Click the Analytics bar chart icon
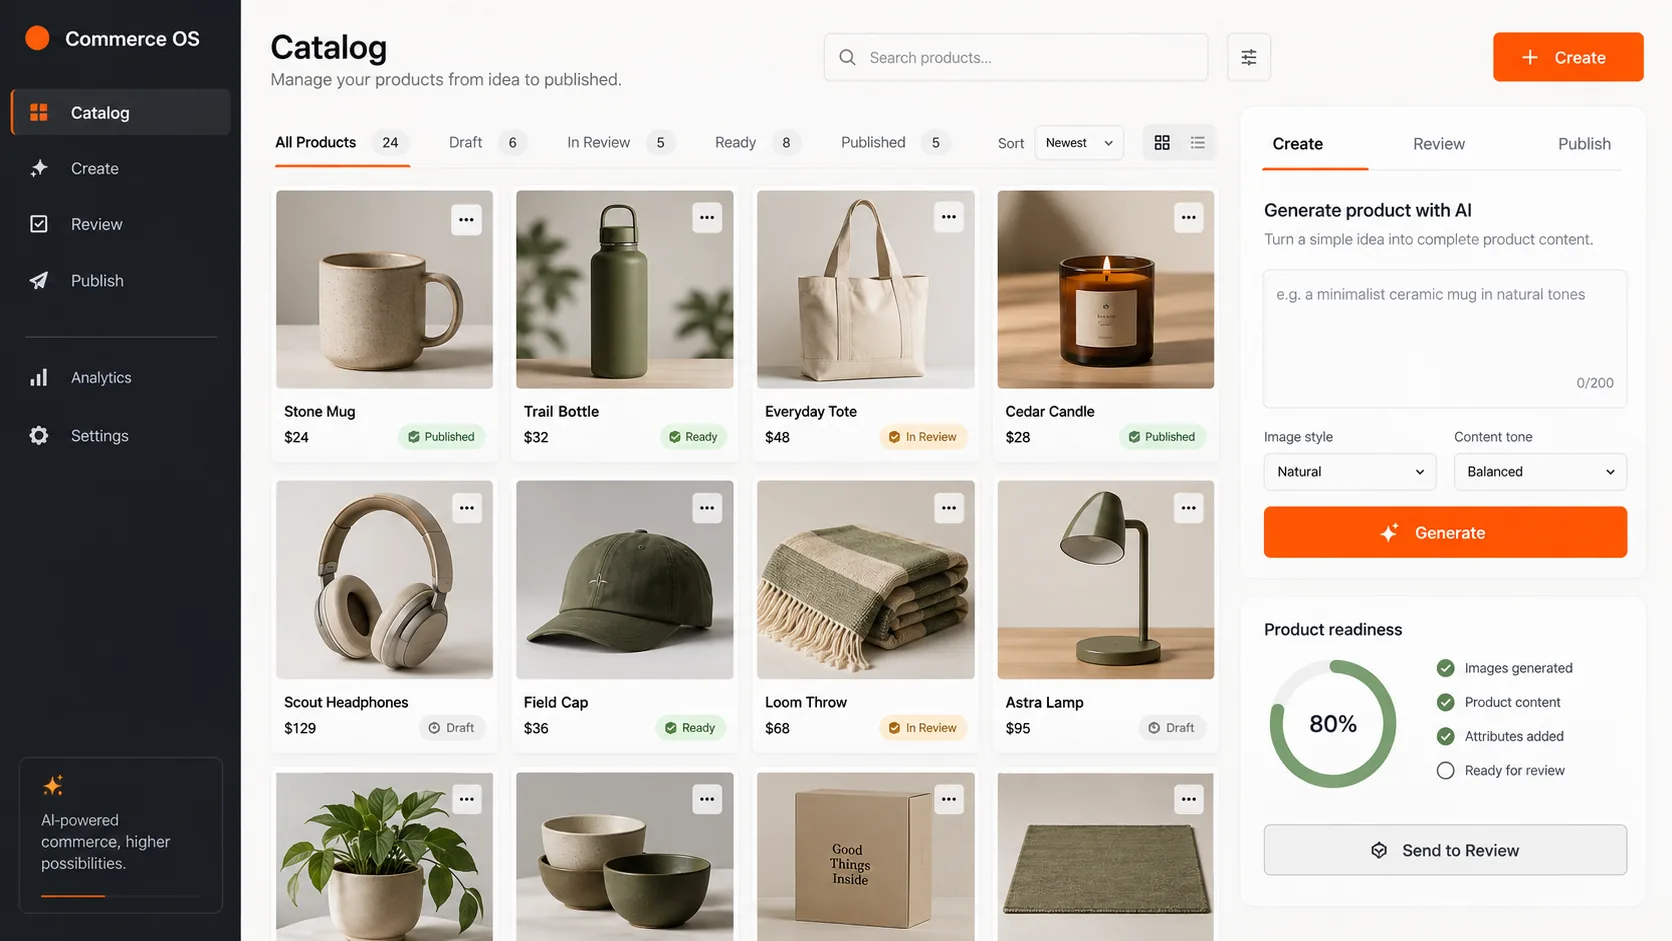Image resolution: width=1672 pixels, height=941 pixels. [39, 377]
